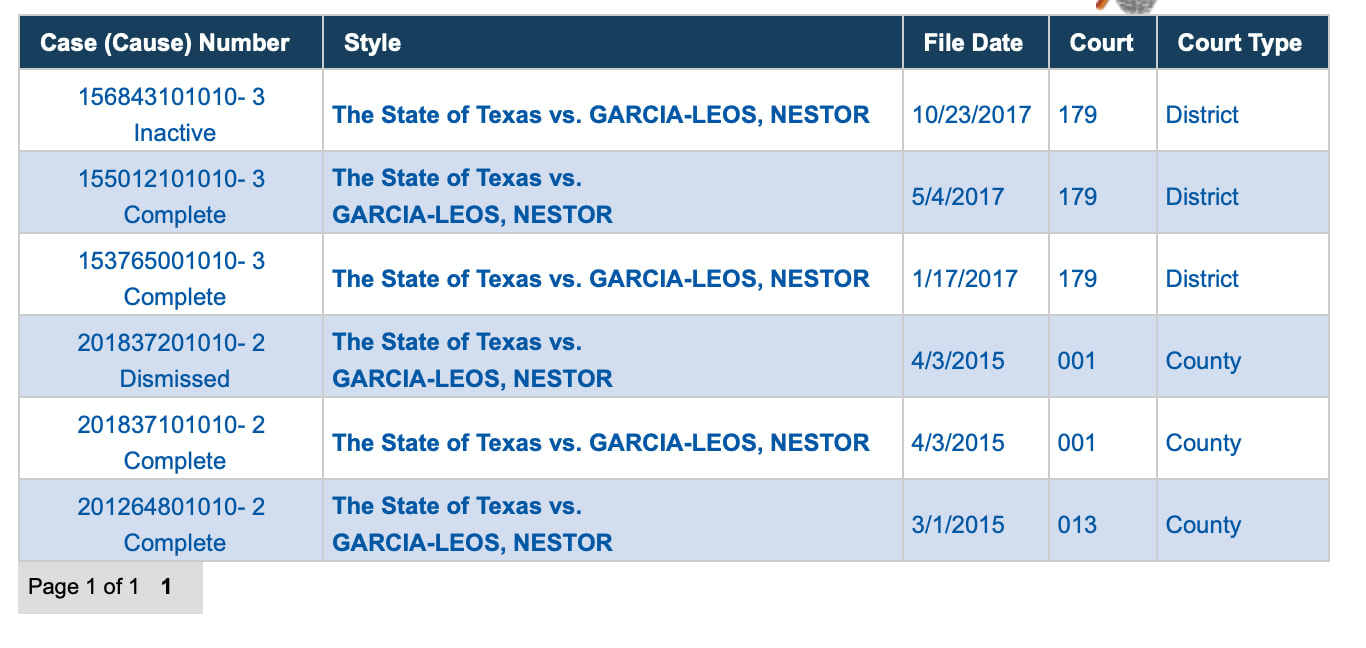This screenshot has width=1366, height=648.
Task: Open case number 201837101010-2
Action: (x=171, y=426)
